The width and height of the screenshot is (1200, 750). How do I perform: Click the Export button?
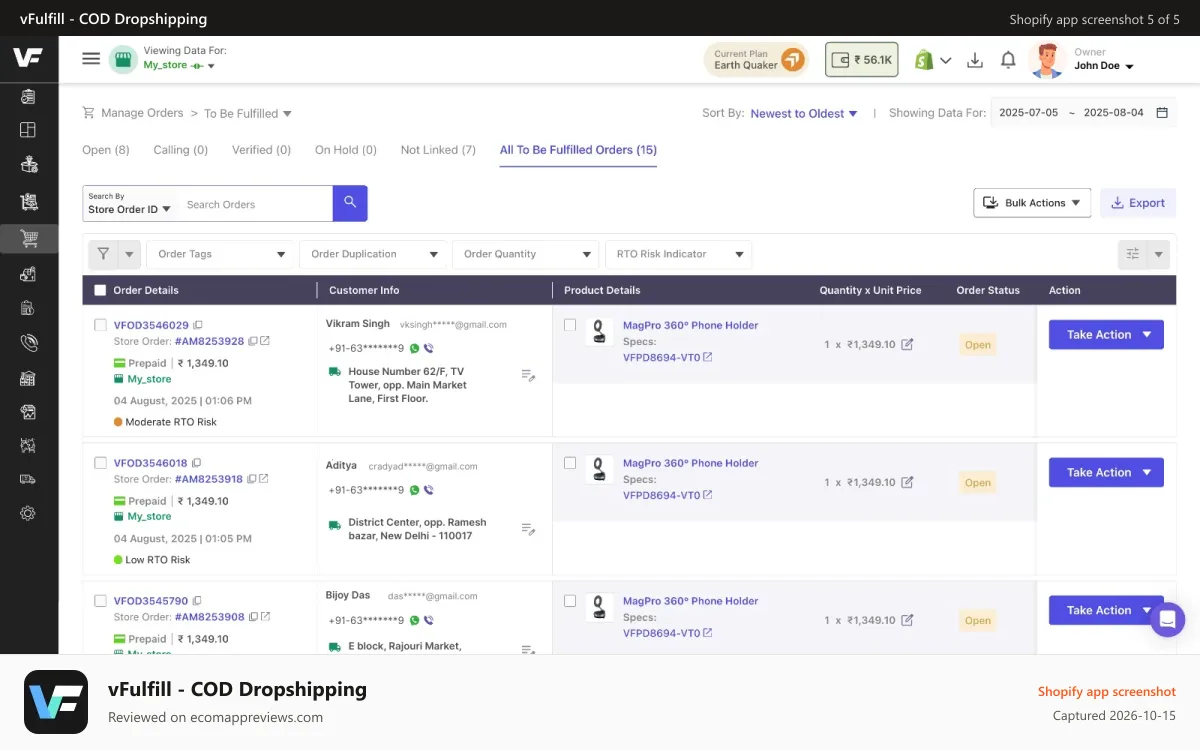pos(1138,203)
